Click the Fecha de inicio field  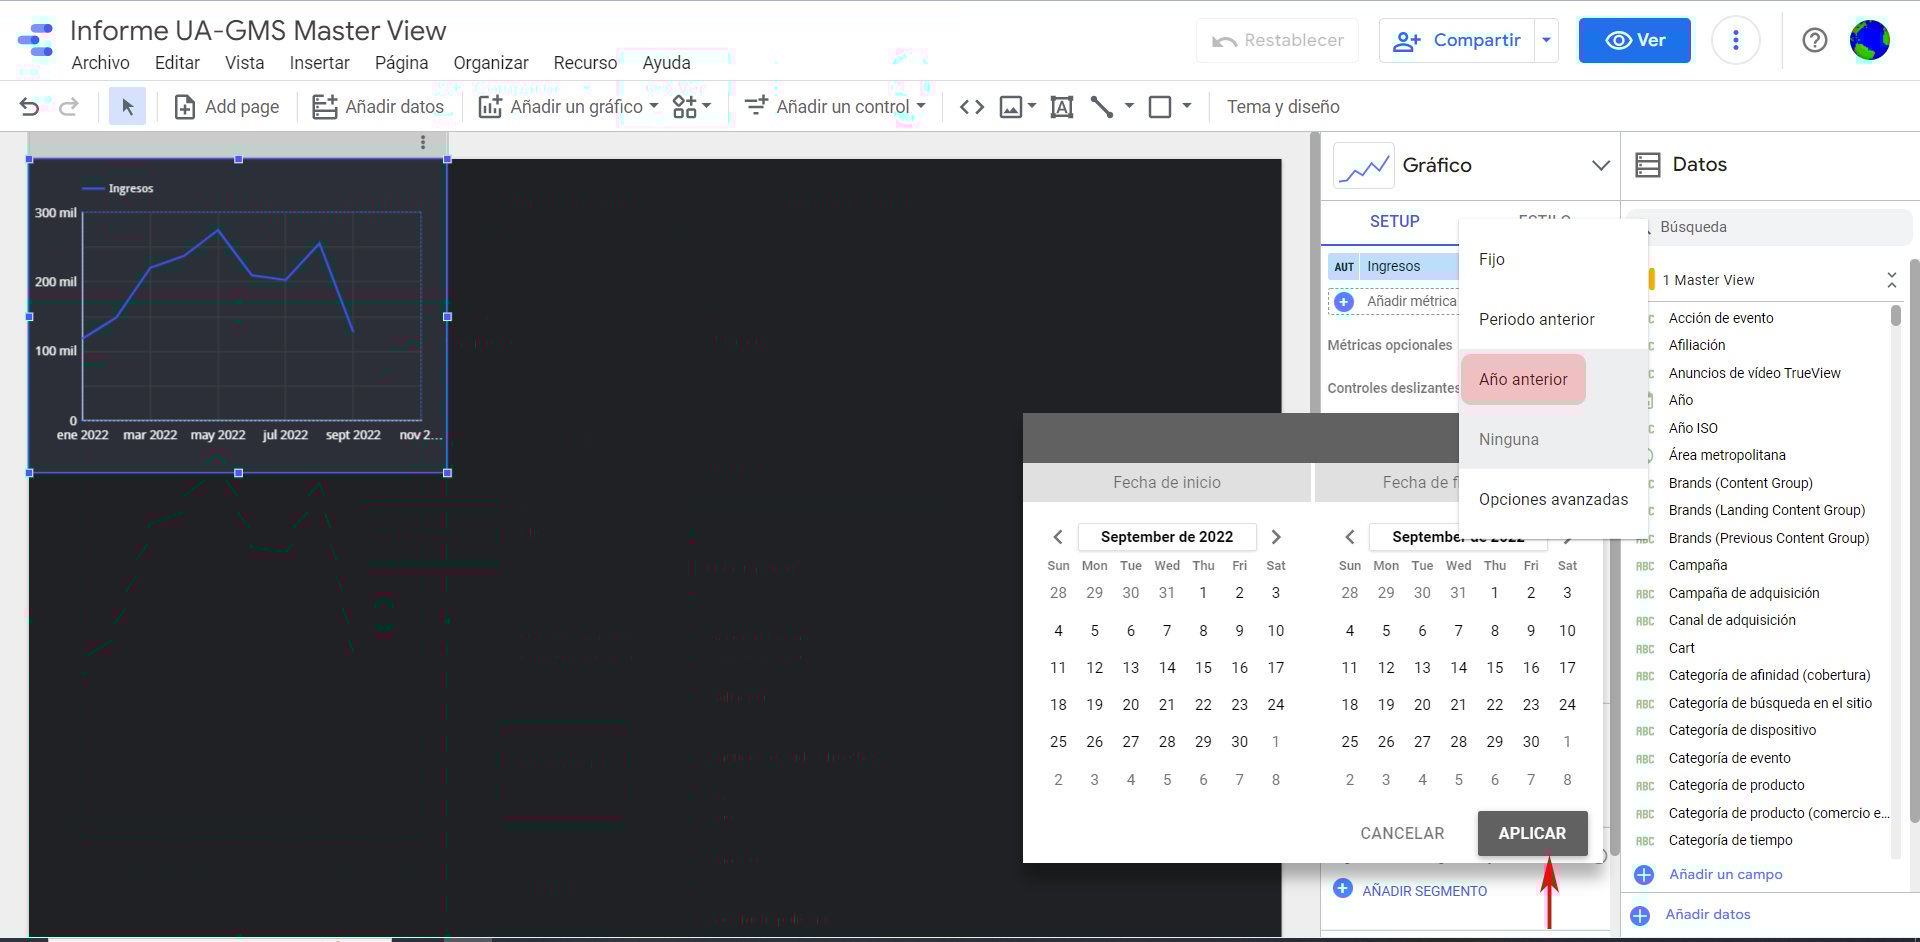pos(1166,482)
